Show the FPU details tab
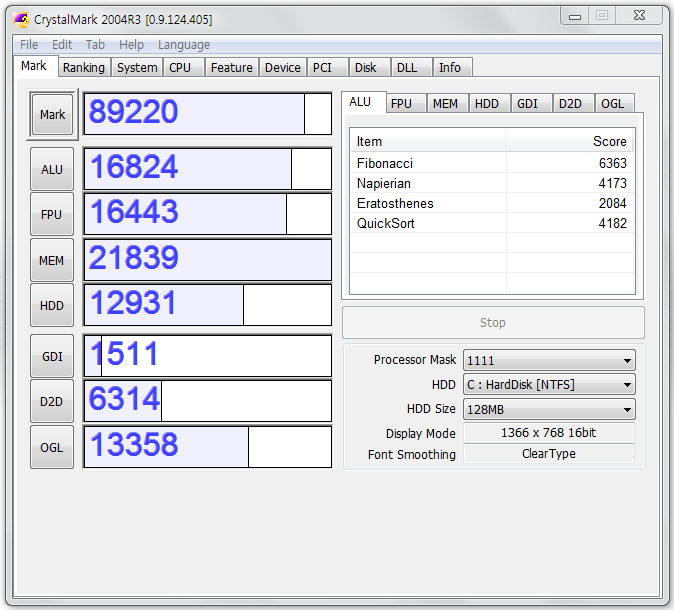Image resolution: width=674 pixels, height=610 pixels. tap(406, 104)
